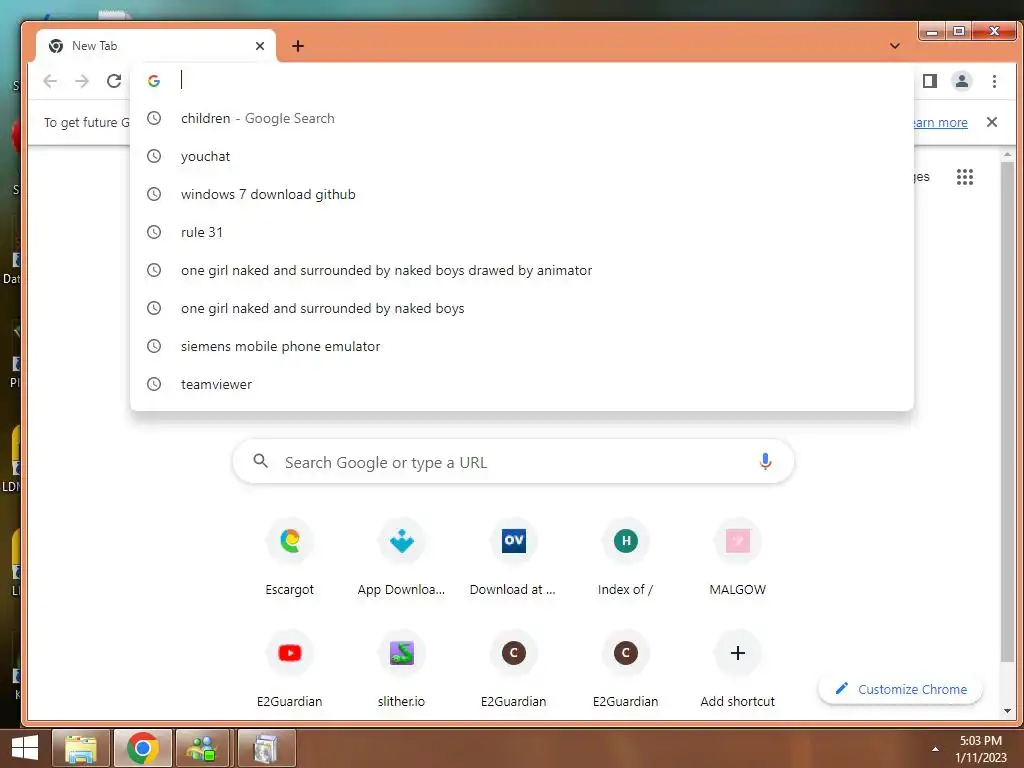
Task: Select the New Tab tab
Action: pyautogui.click(x=155, y=46)
